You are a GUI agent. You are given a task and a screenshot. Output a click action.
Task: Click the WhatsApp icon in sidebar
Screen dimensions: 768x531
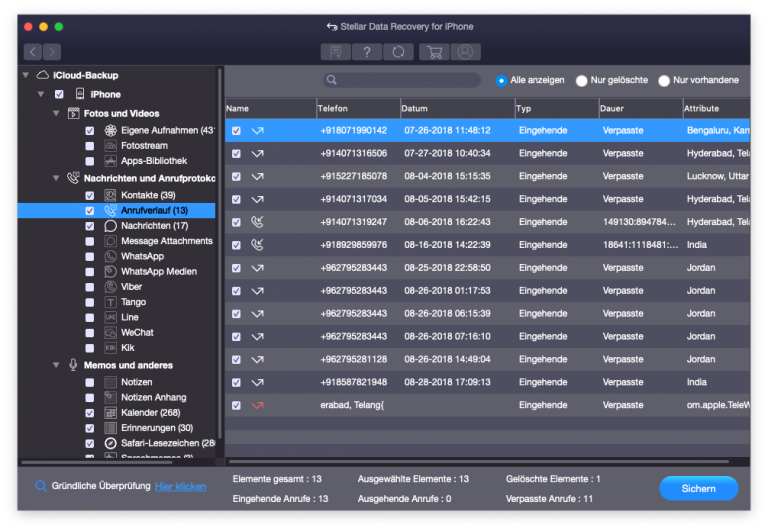(111, 256)
